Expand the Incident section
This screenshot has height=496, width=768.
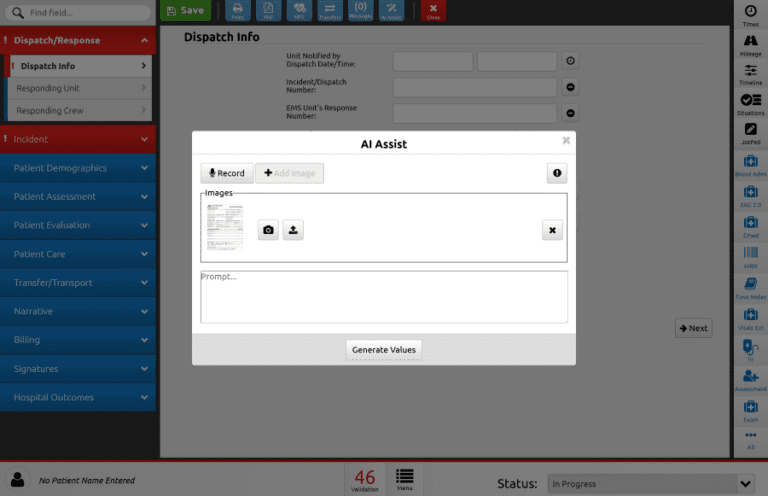(78, 139)
